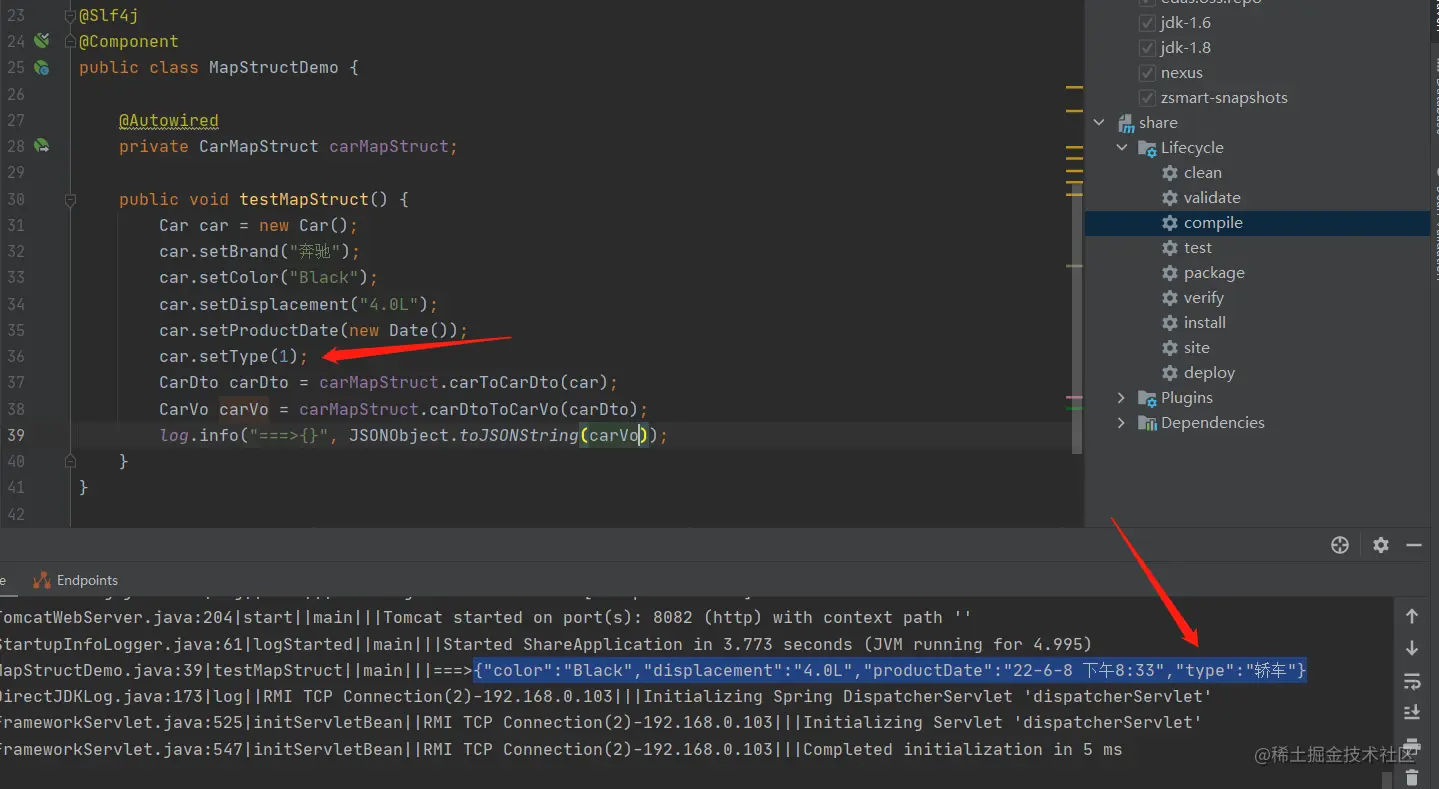Click the verify lifecycle goal label
The width and height of the screenshot is (1439, 789).
point(1204,298)
